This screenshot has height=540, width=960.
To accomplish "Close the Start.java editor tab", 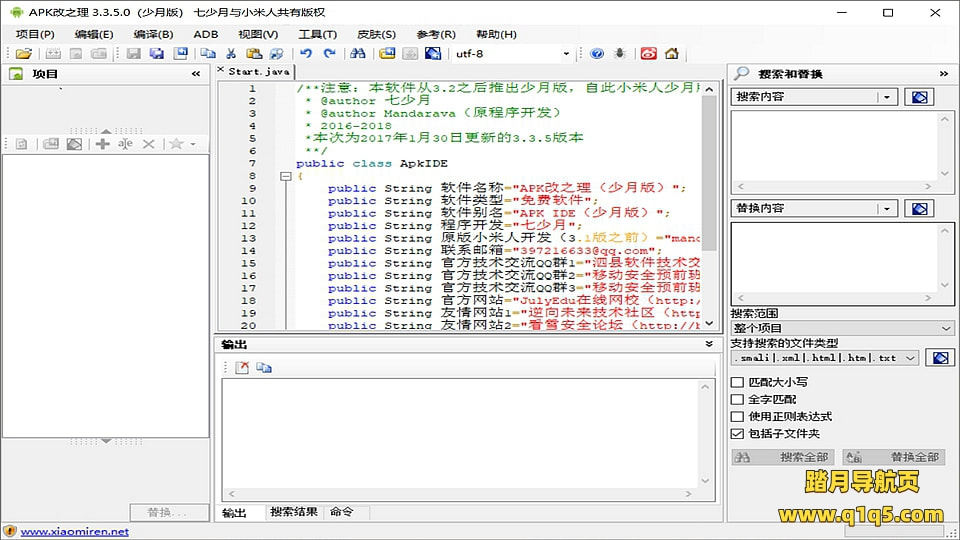I will click(221, 71).
